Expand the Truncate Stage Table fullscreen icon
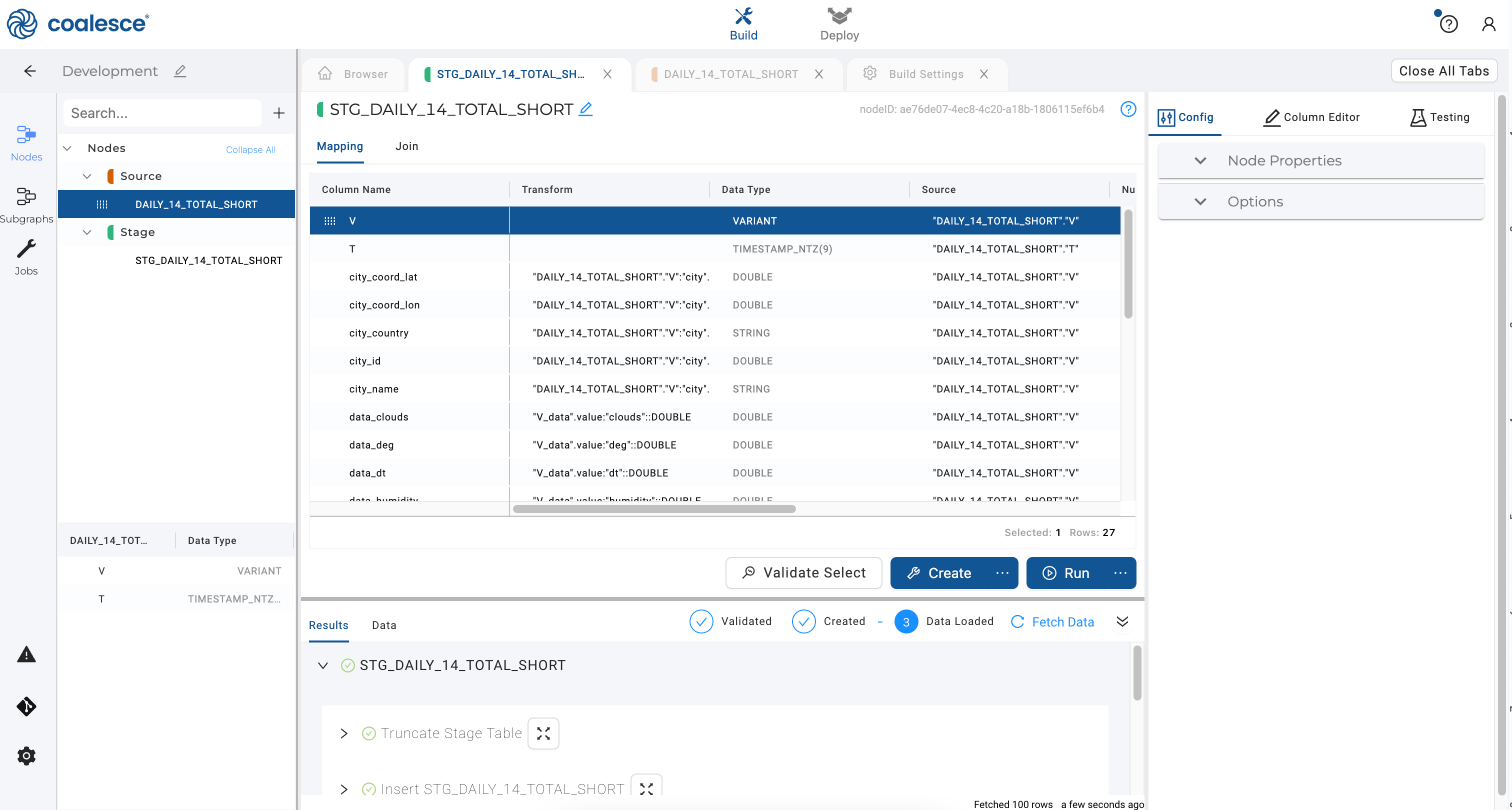The height and width of the screenshot is (810, 1512). pos(543,734)
